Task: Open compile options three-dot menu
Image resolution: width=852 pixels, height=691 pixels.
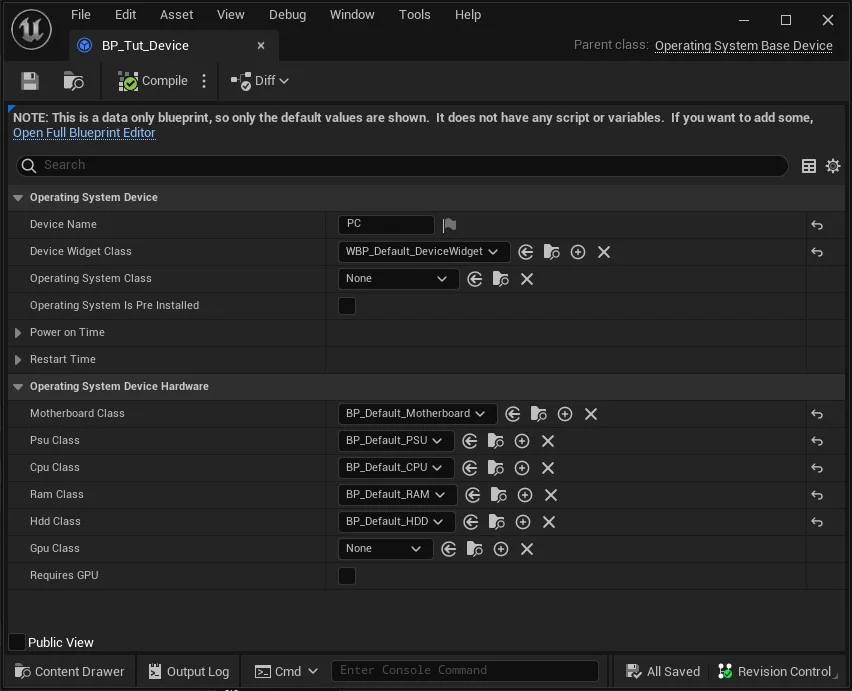Action: pyautogui.click(x=204, y=81)
